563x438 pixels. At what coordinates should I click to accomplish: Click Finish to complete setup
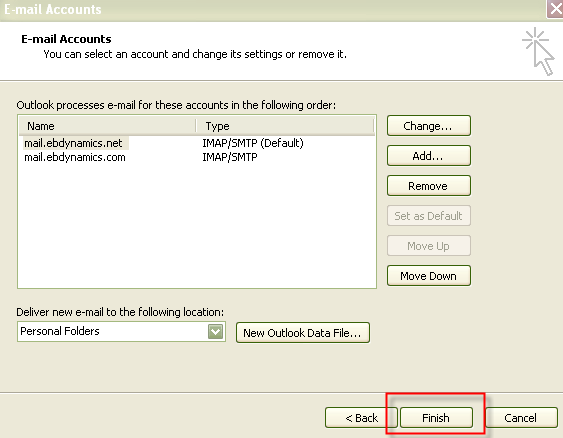click(x=436, y=418)
